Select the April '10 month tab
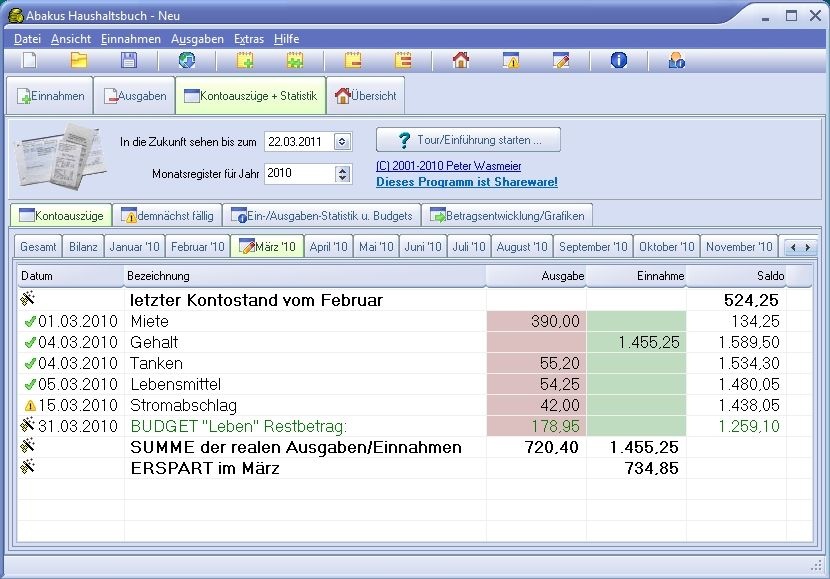Image resolution: width=830 pixels, height=579 pixels. click(x=328, y=247)
